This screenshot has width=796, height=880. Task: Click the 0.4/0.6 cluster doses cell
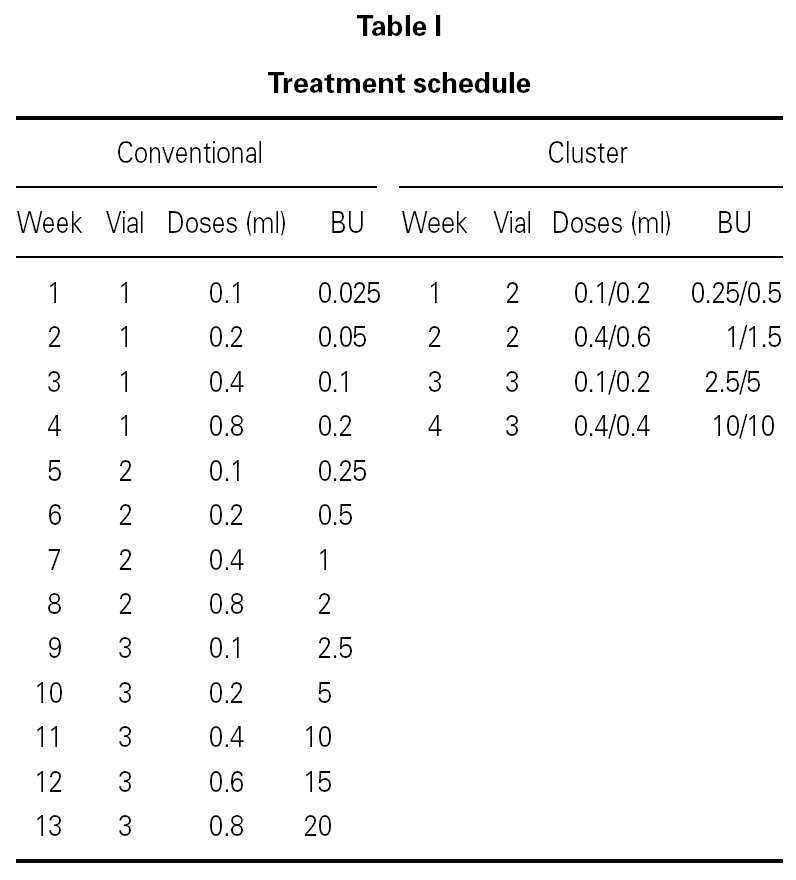pyautogui.click(x=612, y=338)
